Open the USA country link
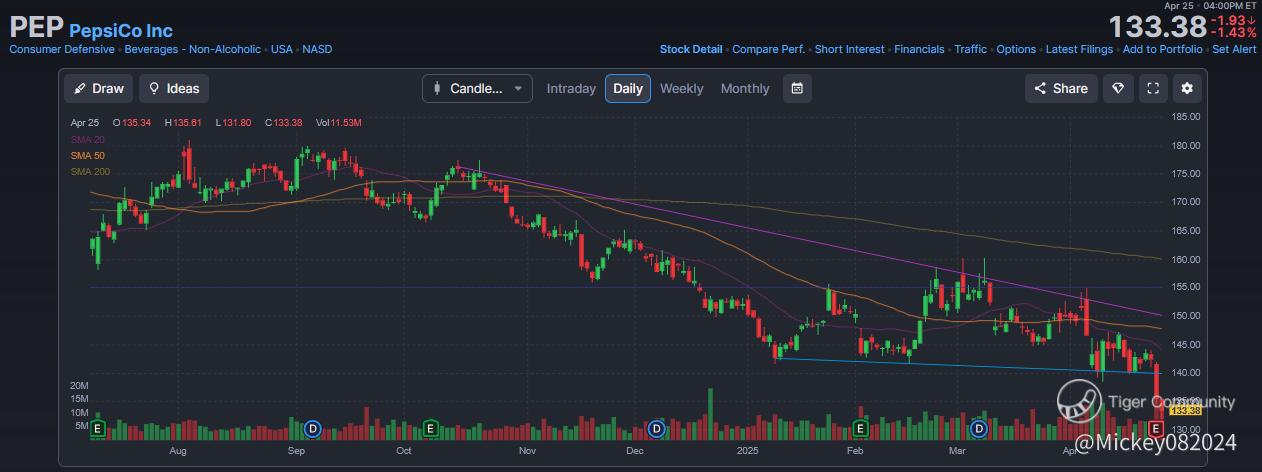The image size is (1262, 472). click(282, 49)
